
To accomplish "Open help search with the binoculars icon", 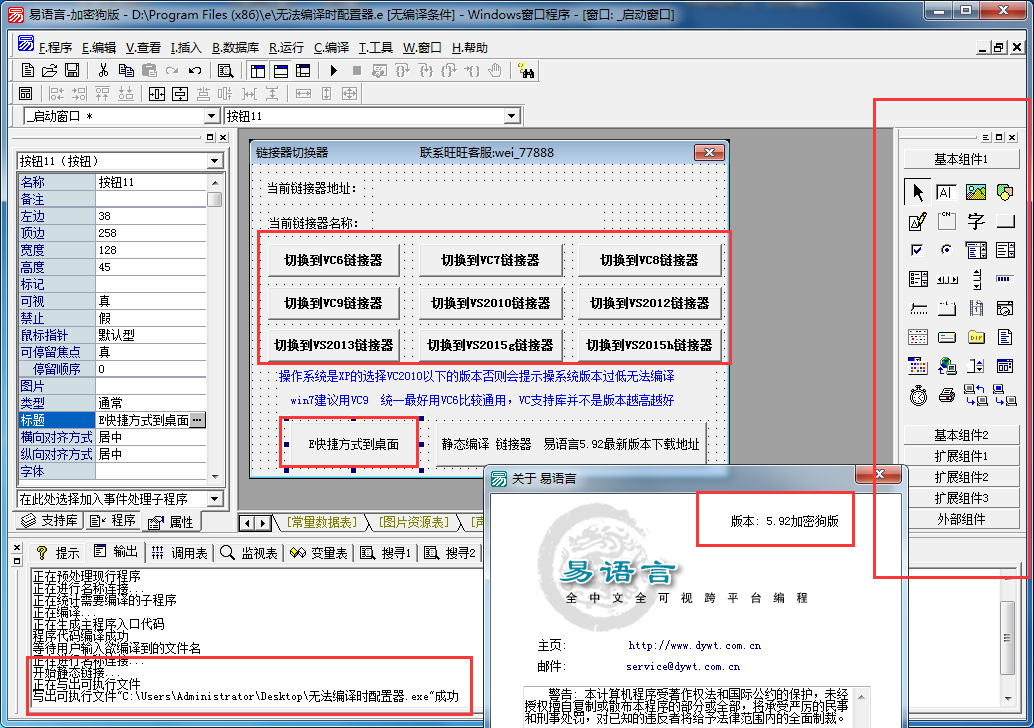I will (526, 71).
